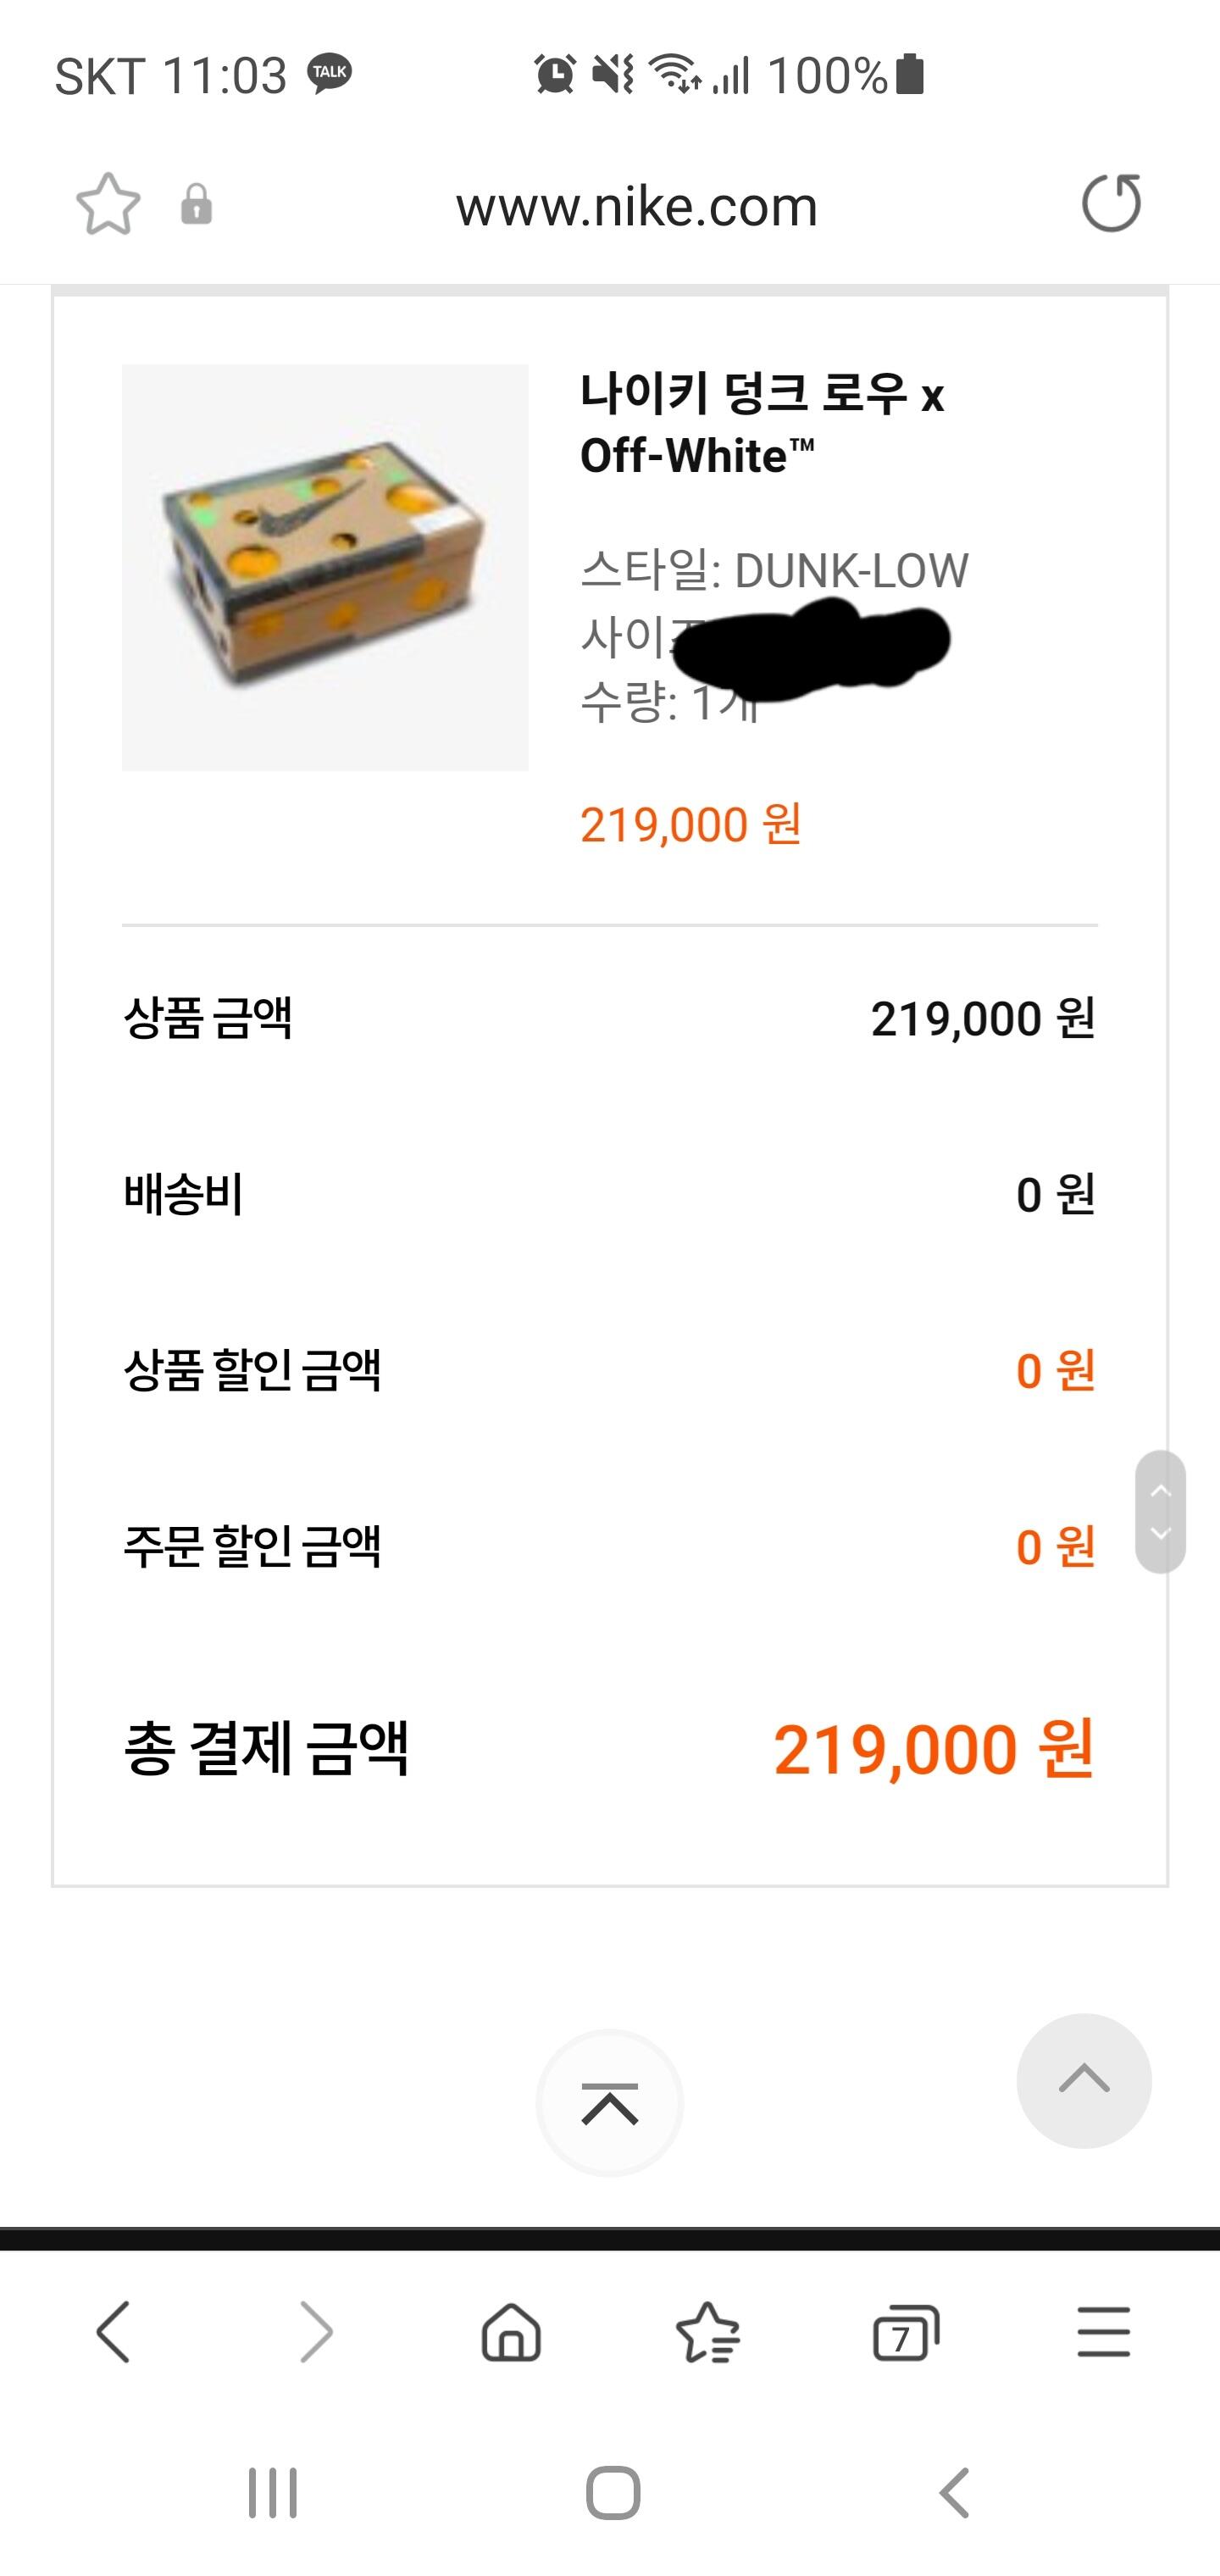Tap the www.nike.com address field
This screenshot has height=2576, width=1220.
coord(637,207)
